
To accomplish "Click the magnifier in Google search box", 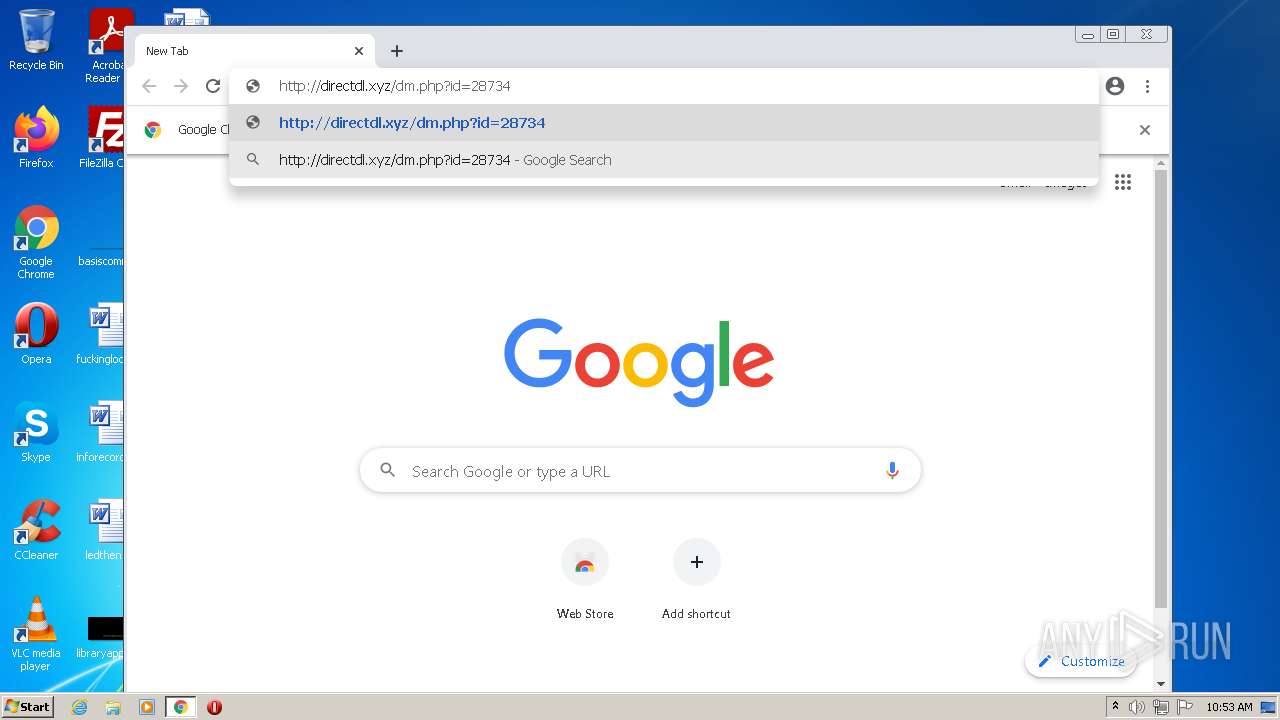I will click(x=388, y=470).
